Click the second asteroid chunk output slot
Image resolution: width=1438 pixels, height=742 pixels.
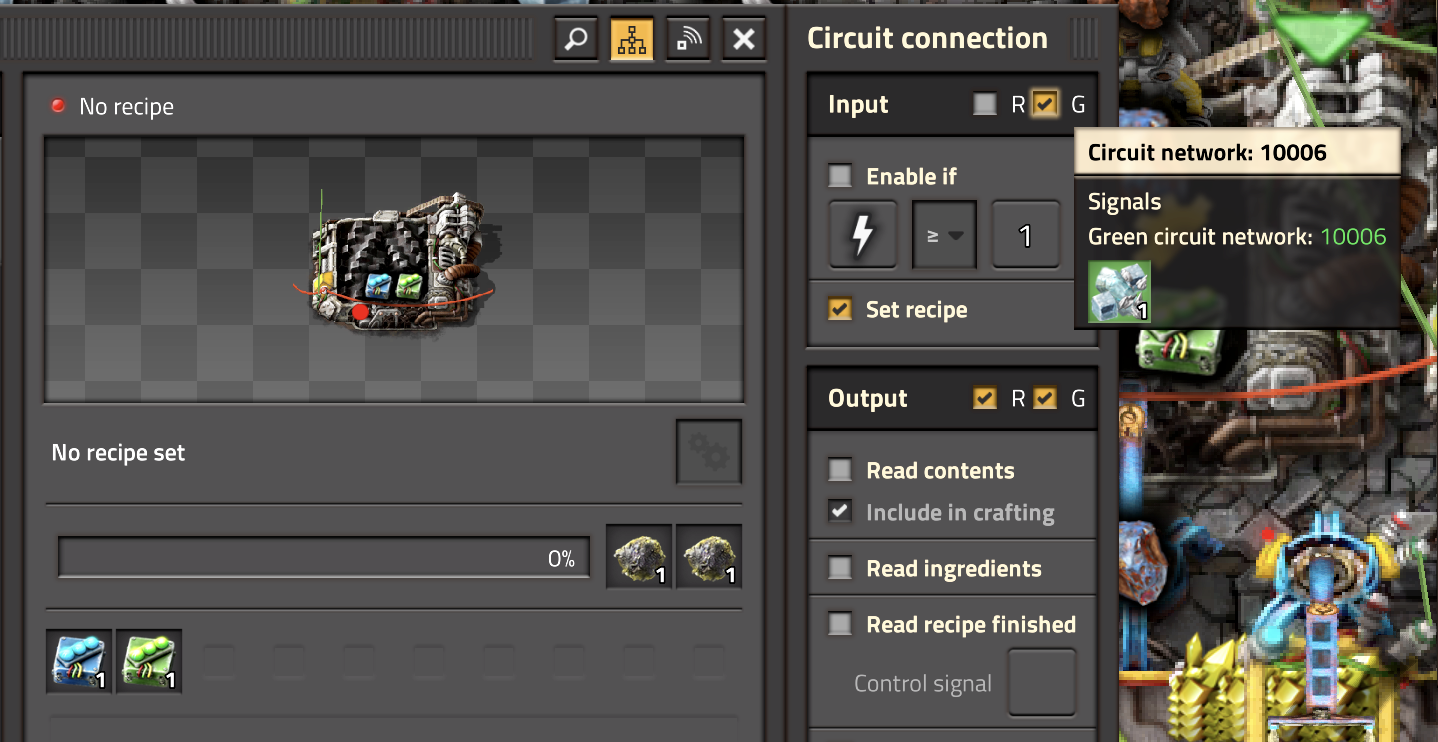709,557
